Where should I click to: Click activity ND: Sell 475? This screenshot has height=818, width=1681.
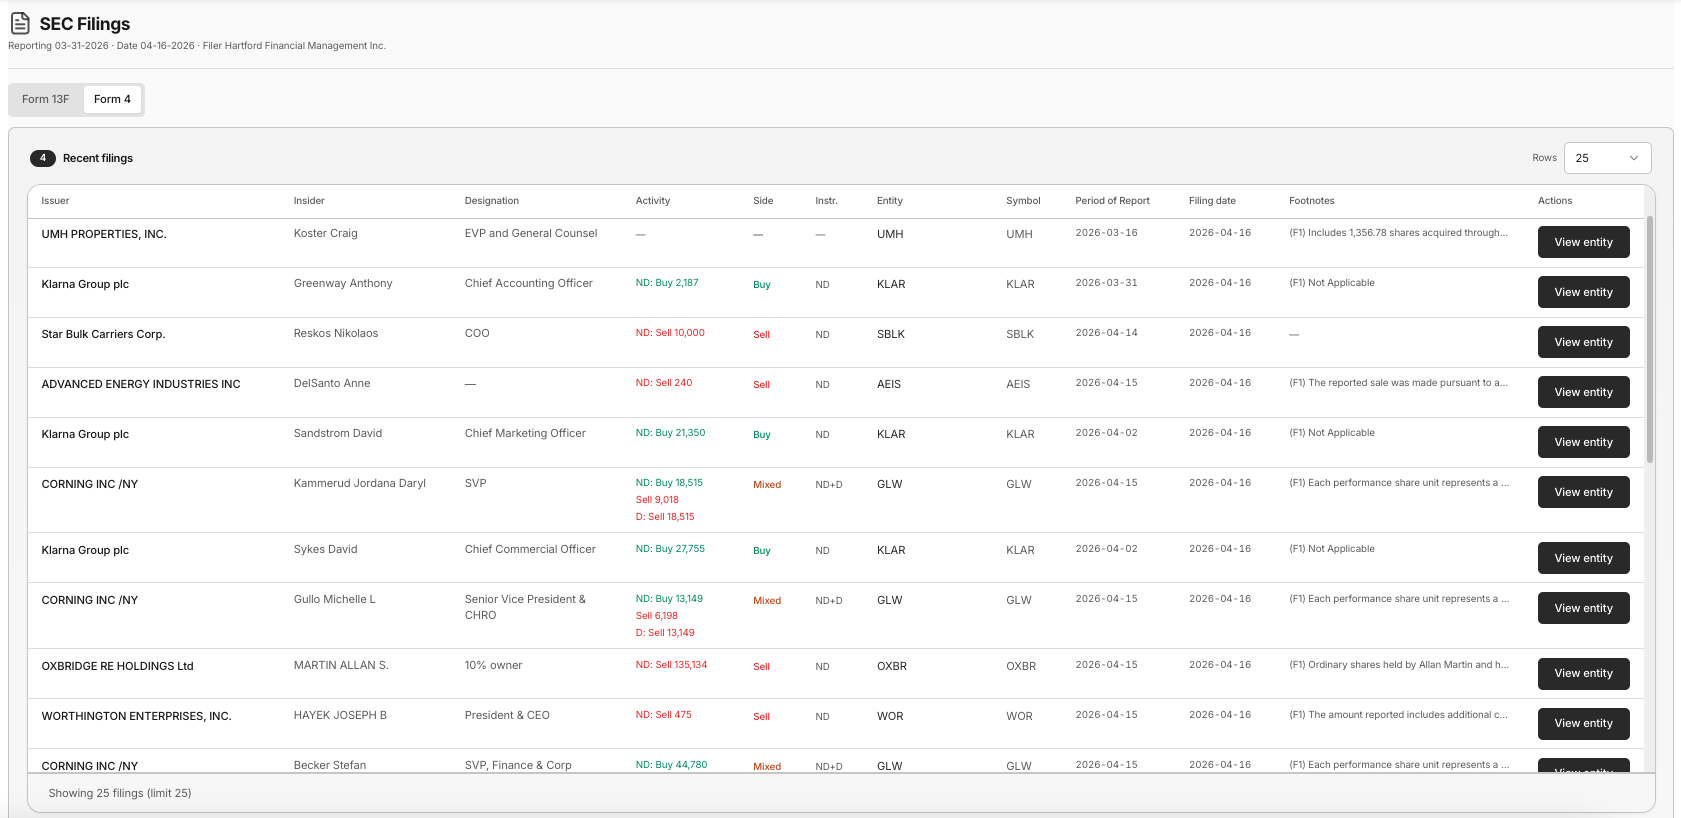coord(664,715)
